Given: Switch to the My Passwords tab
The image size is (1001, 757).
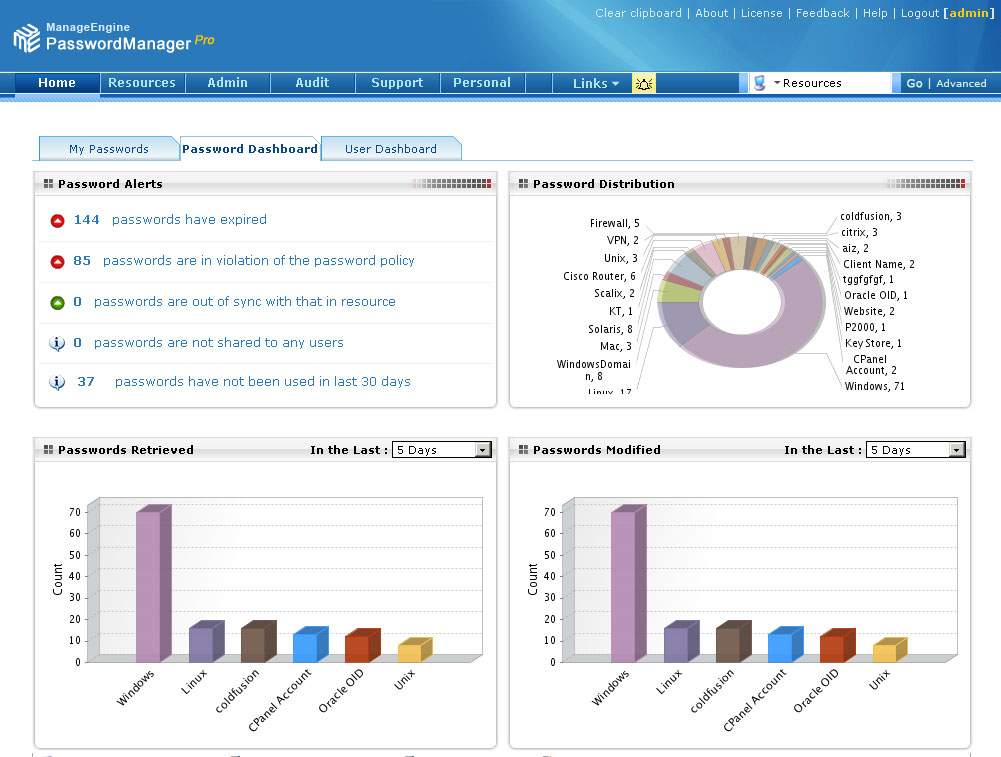Looking at the screenshot, I should (x=108, y=149).
